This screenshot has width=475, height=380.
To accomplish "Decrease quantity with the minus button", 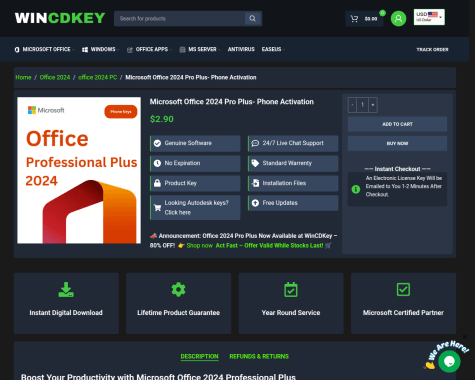I will (352, 105).
